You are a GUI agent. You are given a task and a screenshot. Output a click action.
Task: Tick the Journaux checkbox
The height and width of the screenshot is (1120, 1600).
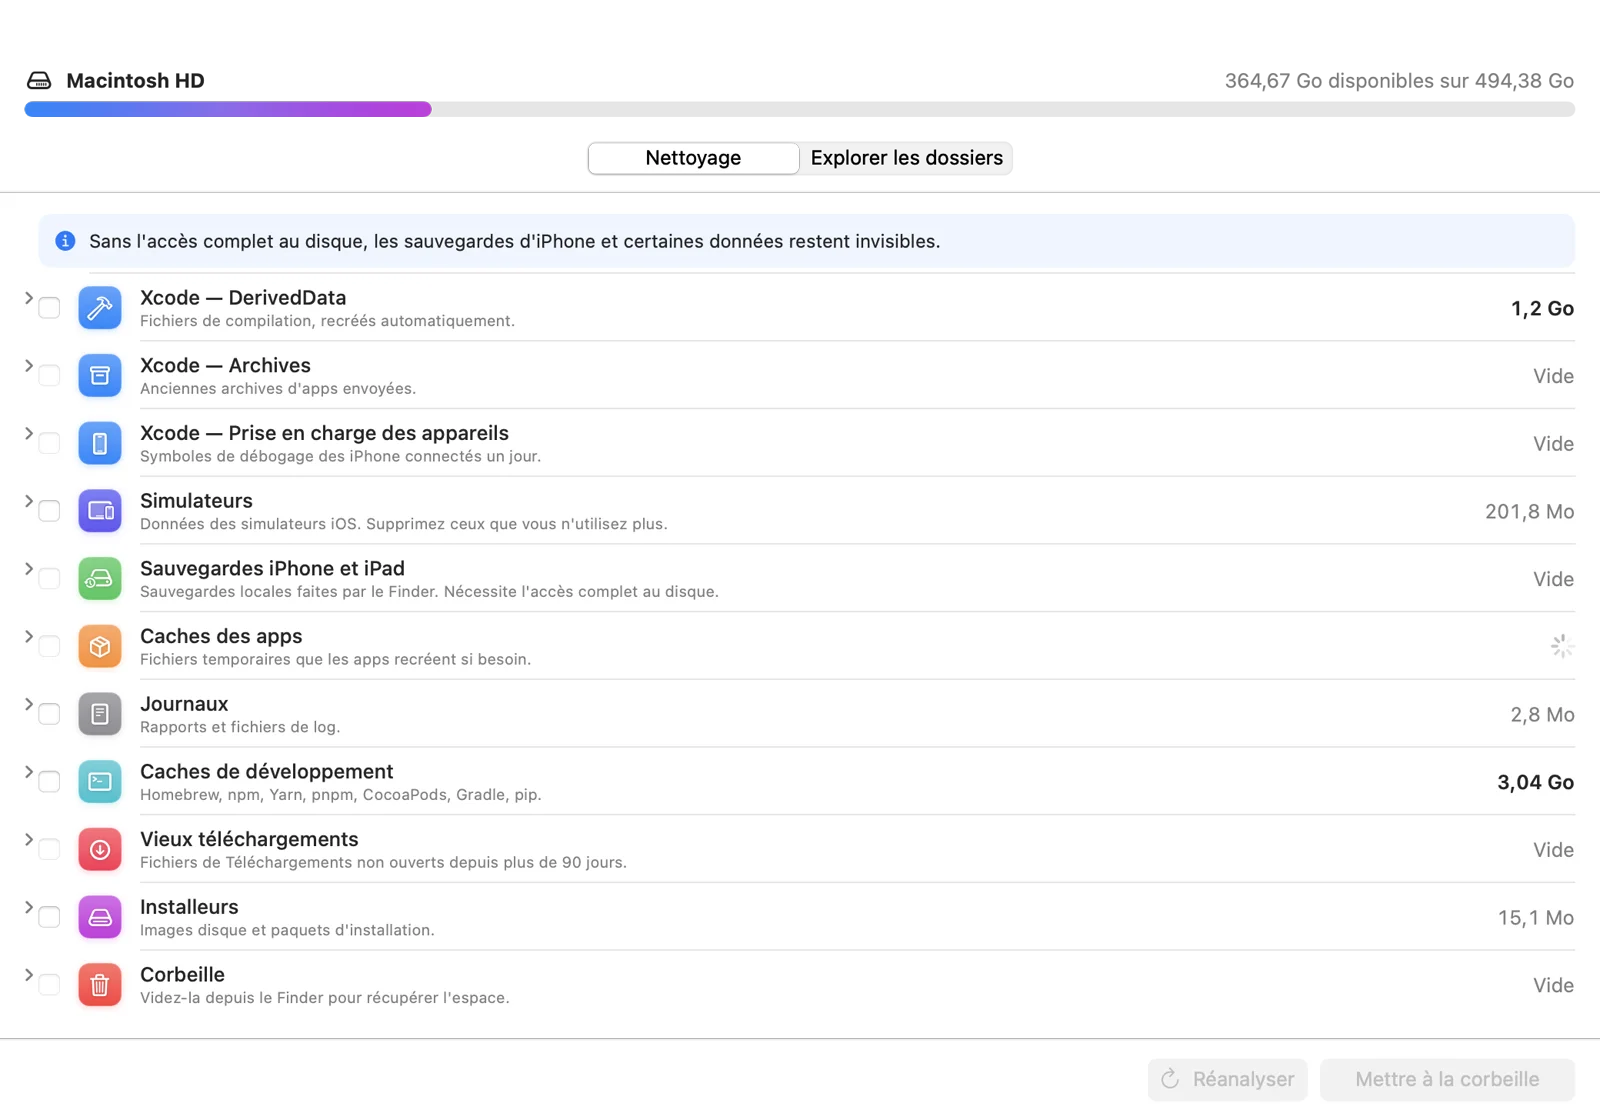pyautogui.click(x=49, y=714)
